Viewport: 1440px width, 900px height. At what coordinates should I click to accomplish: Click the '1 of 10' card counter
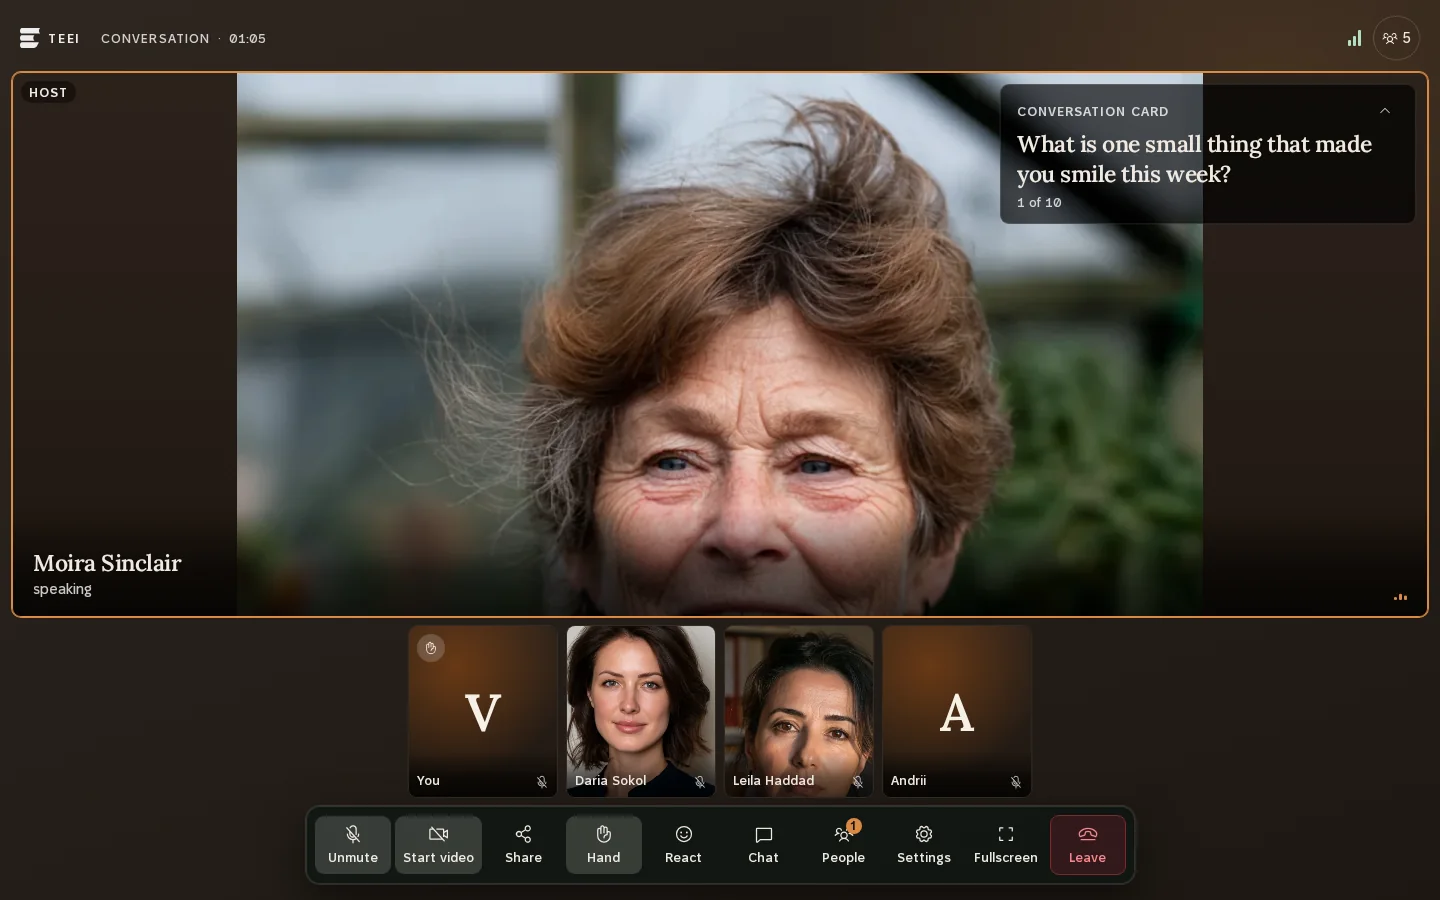pyautogui.click(x=1039, y=202)
